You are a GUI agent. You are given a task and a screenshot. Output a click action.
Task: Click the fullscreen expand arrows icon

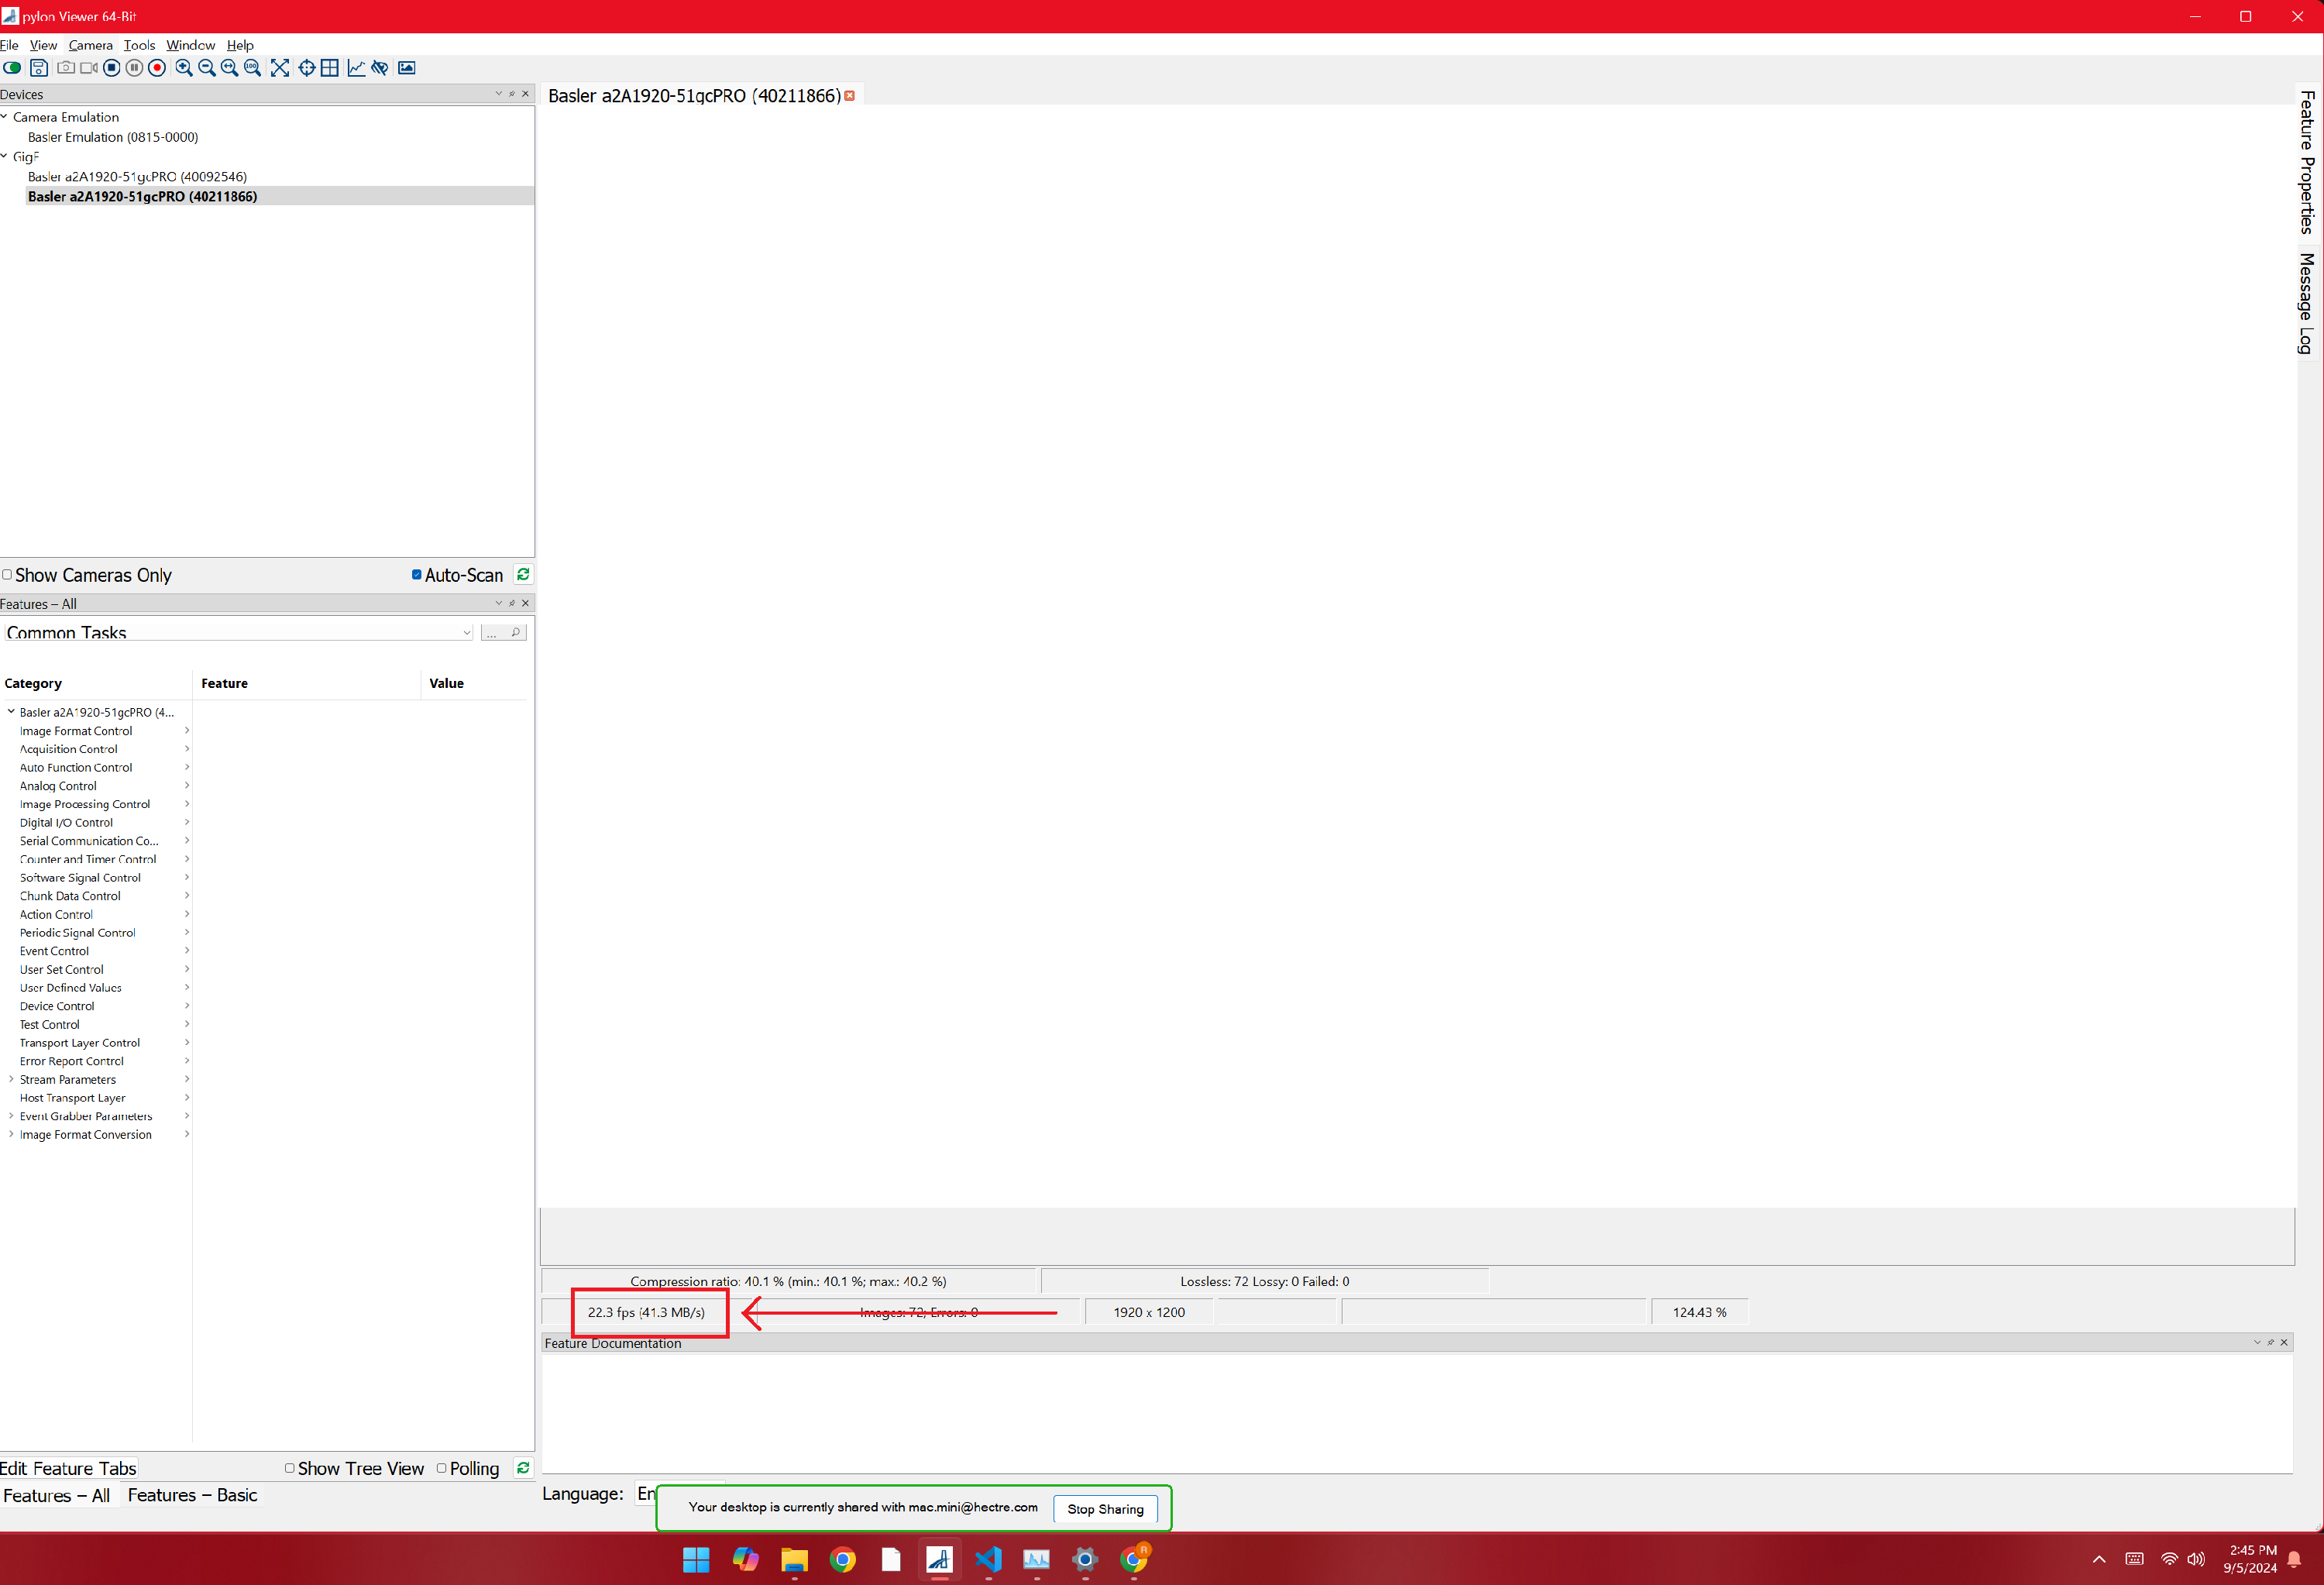tap(280, 68)
